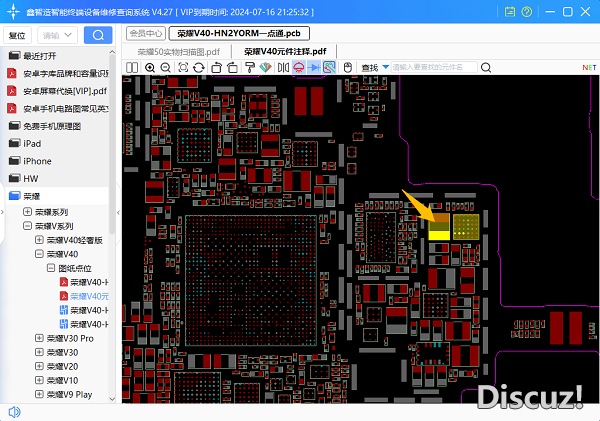The height and width of the screenshot is (421, 600).
Task: Open the highlighted 荣耀V40元 PDF file
Action: click(x=84, y=296)
